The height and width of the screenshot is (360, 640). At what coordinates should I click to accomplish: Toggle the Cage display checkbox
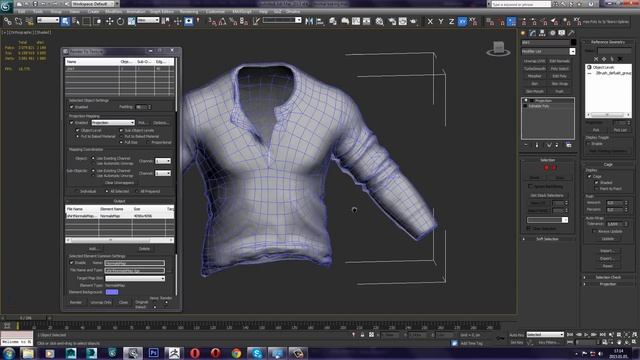[589, 176]
